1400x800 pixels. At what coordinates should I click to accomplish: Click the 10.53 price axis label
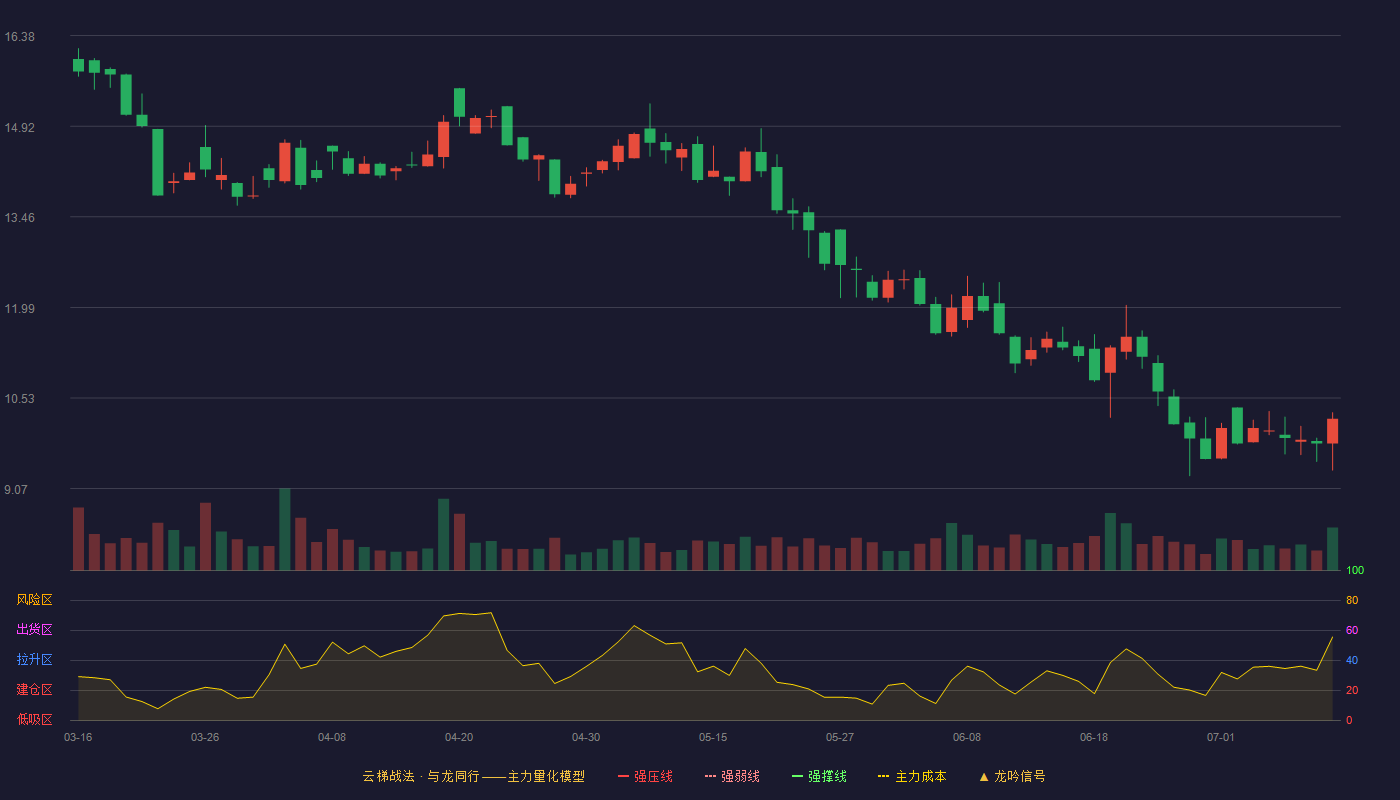coord(19,399)
